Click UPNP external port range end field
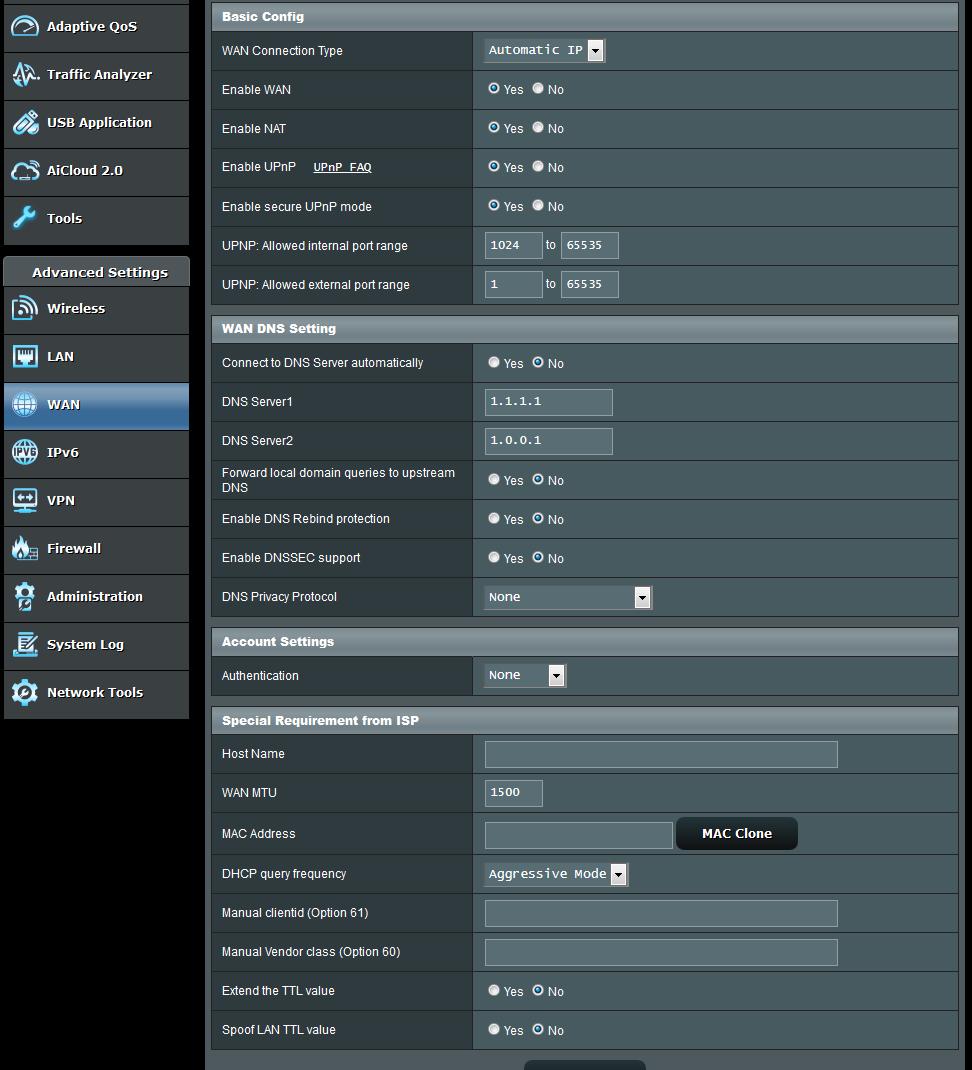Image resolution: width=972 pixels, height=1070 pixels. click(x=590, y=285)
